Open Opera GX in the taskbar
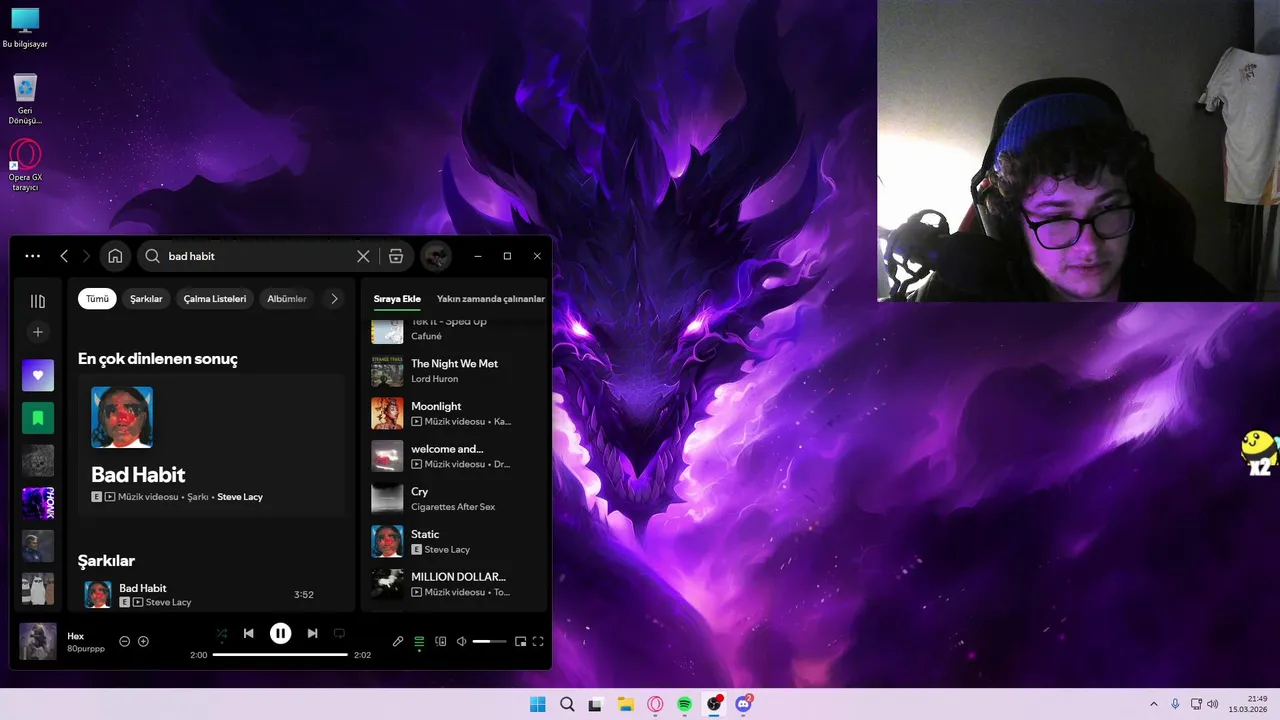 pos(655,704)
